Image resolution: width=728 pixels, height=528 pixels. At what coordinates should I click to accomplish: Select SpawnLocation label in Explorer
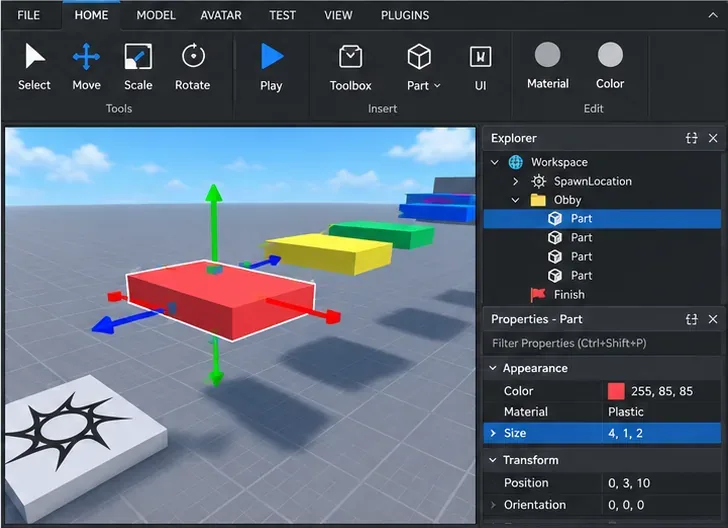click(x=593, y=181)
